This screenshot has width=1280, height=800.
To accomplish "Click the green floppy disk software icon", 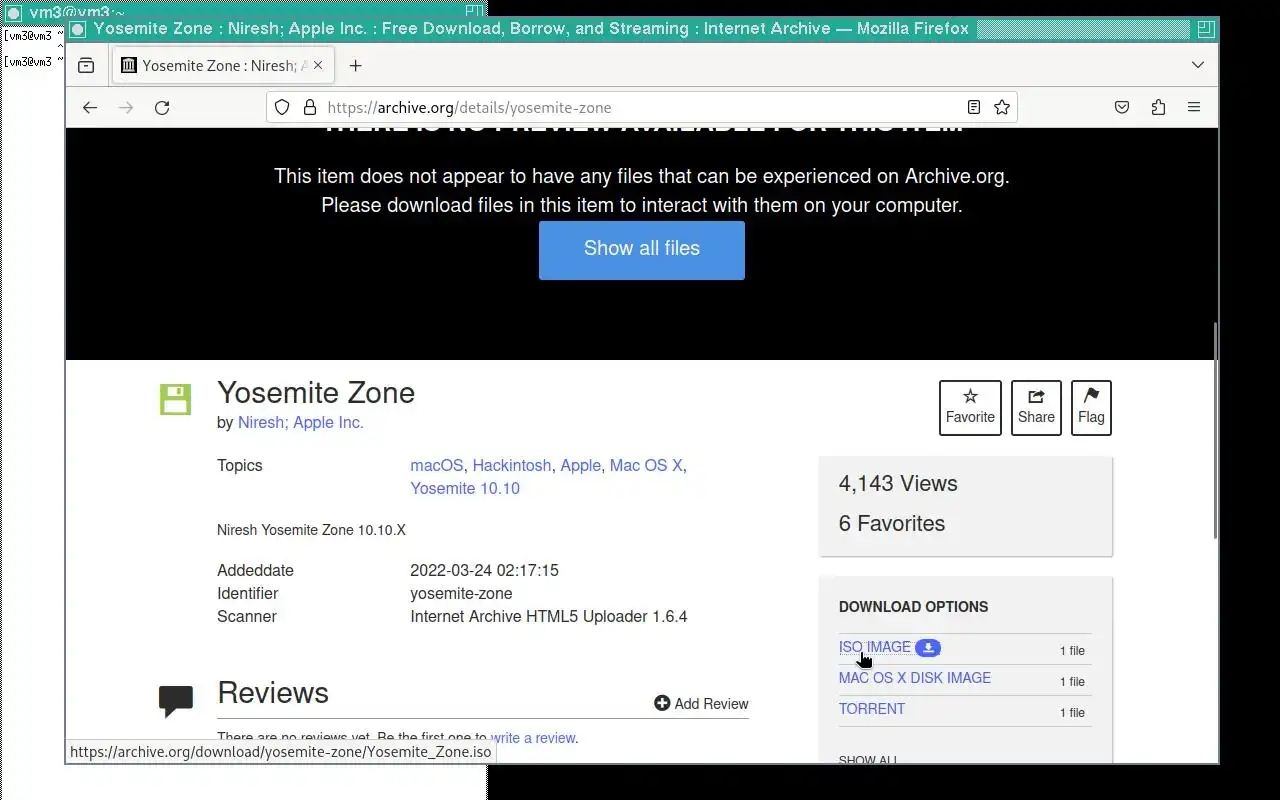I will point(175,399).
